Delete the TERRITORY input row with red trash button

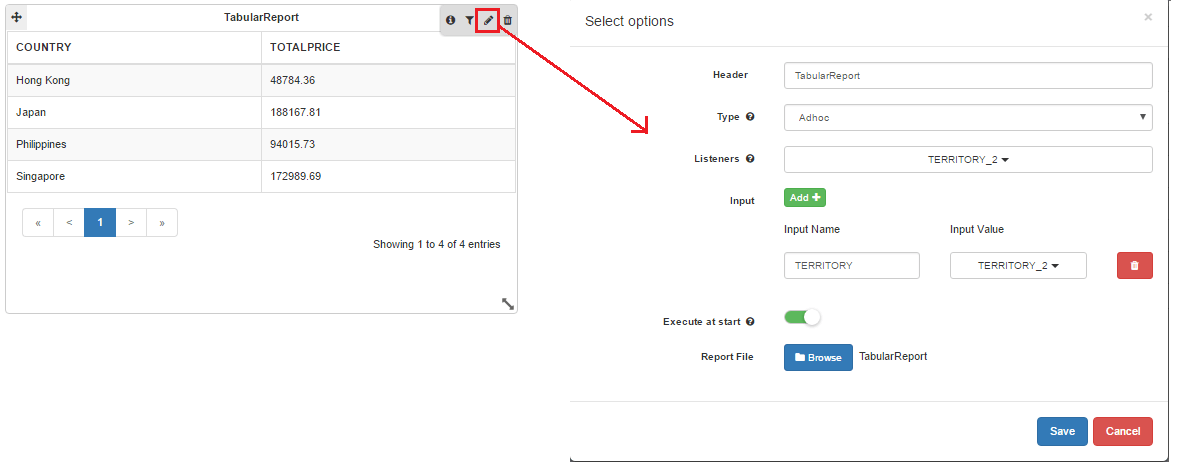(x=1135, y=265)
